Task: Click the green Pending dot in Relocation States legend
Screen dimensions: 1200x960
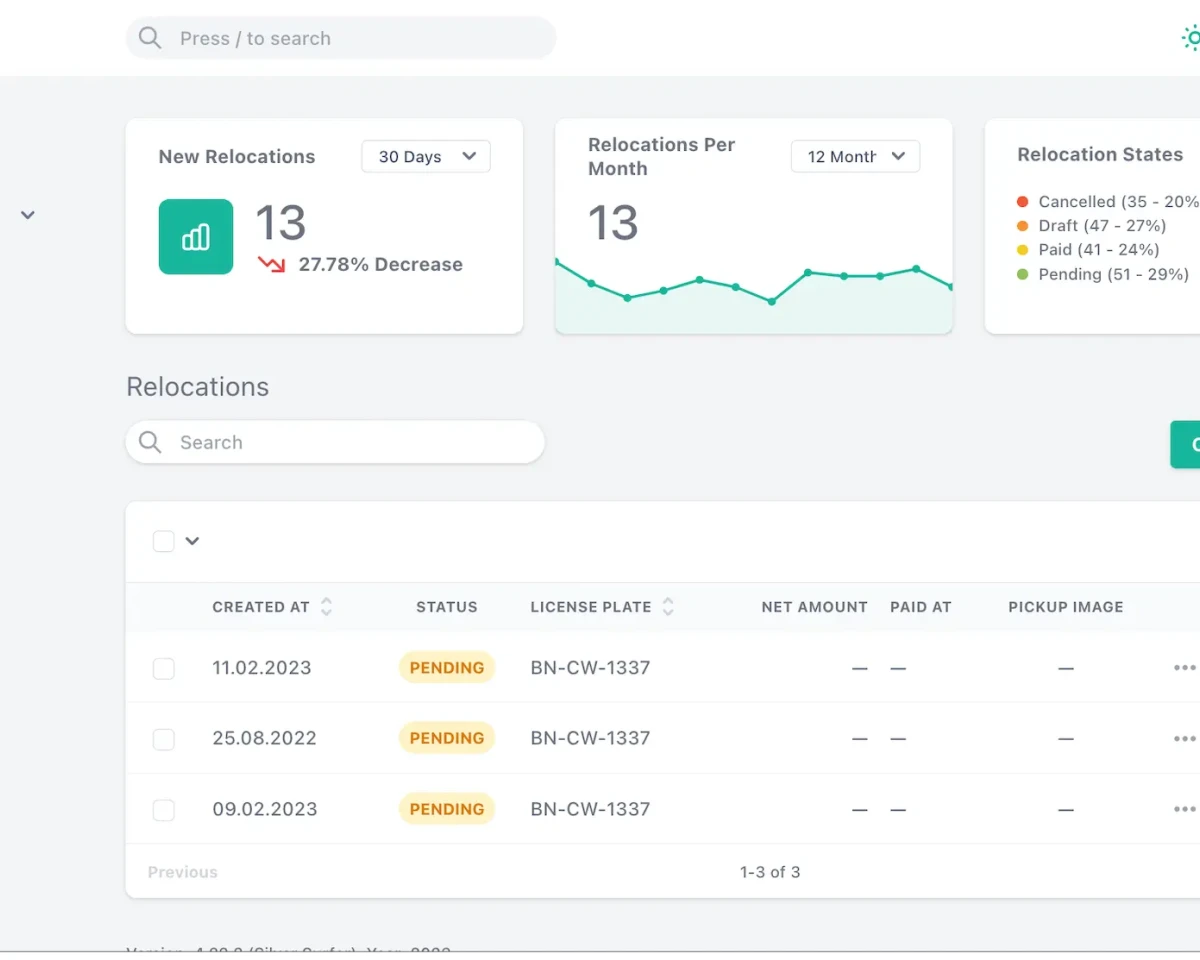Action: 1022,274
